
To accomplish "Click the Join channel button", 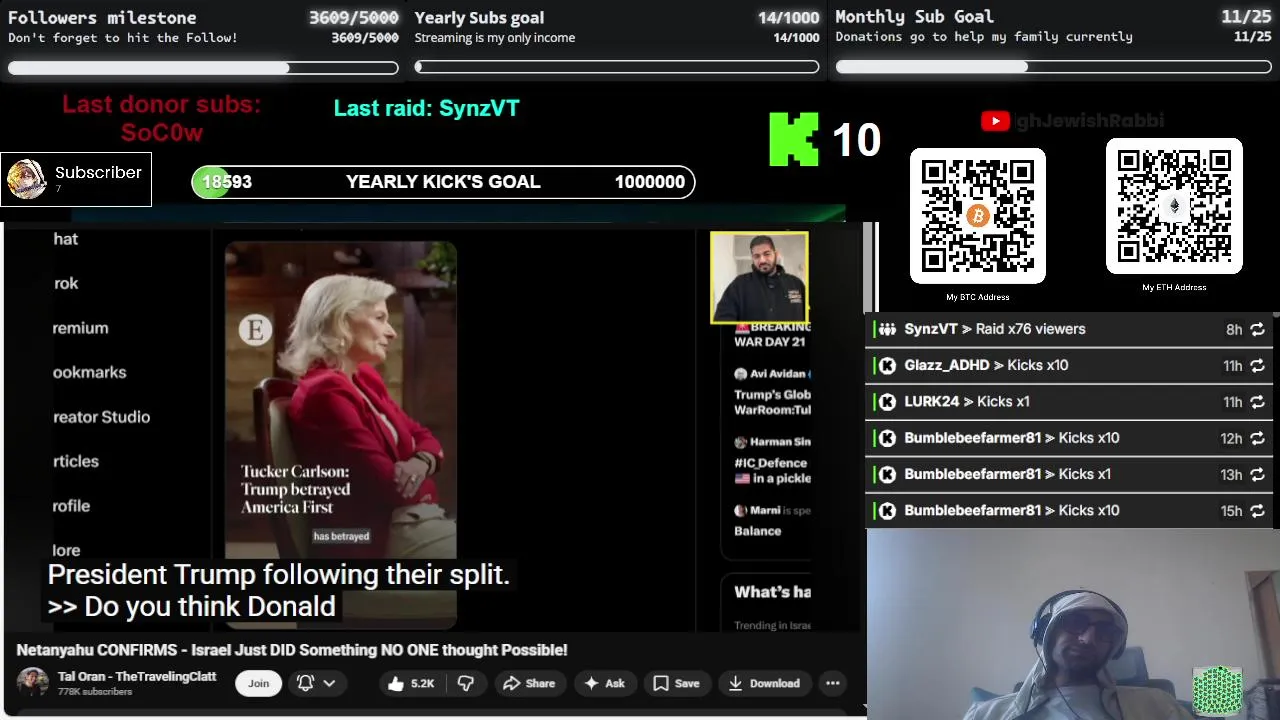I will click(x=258, y=683).
